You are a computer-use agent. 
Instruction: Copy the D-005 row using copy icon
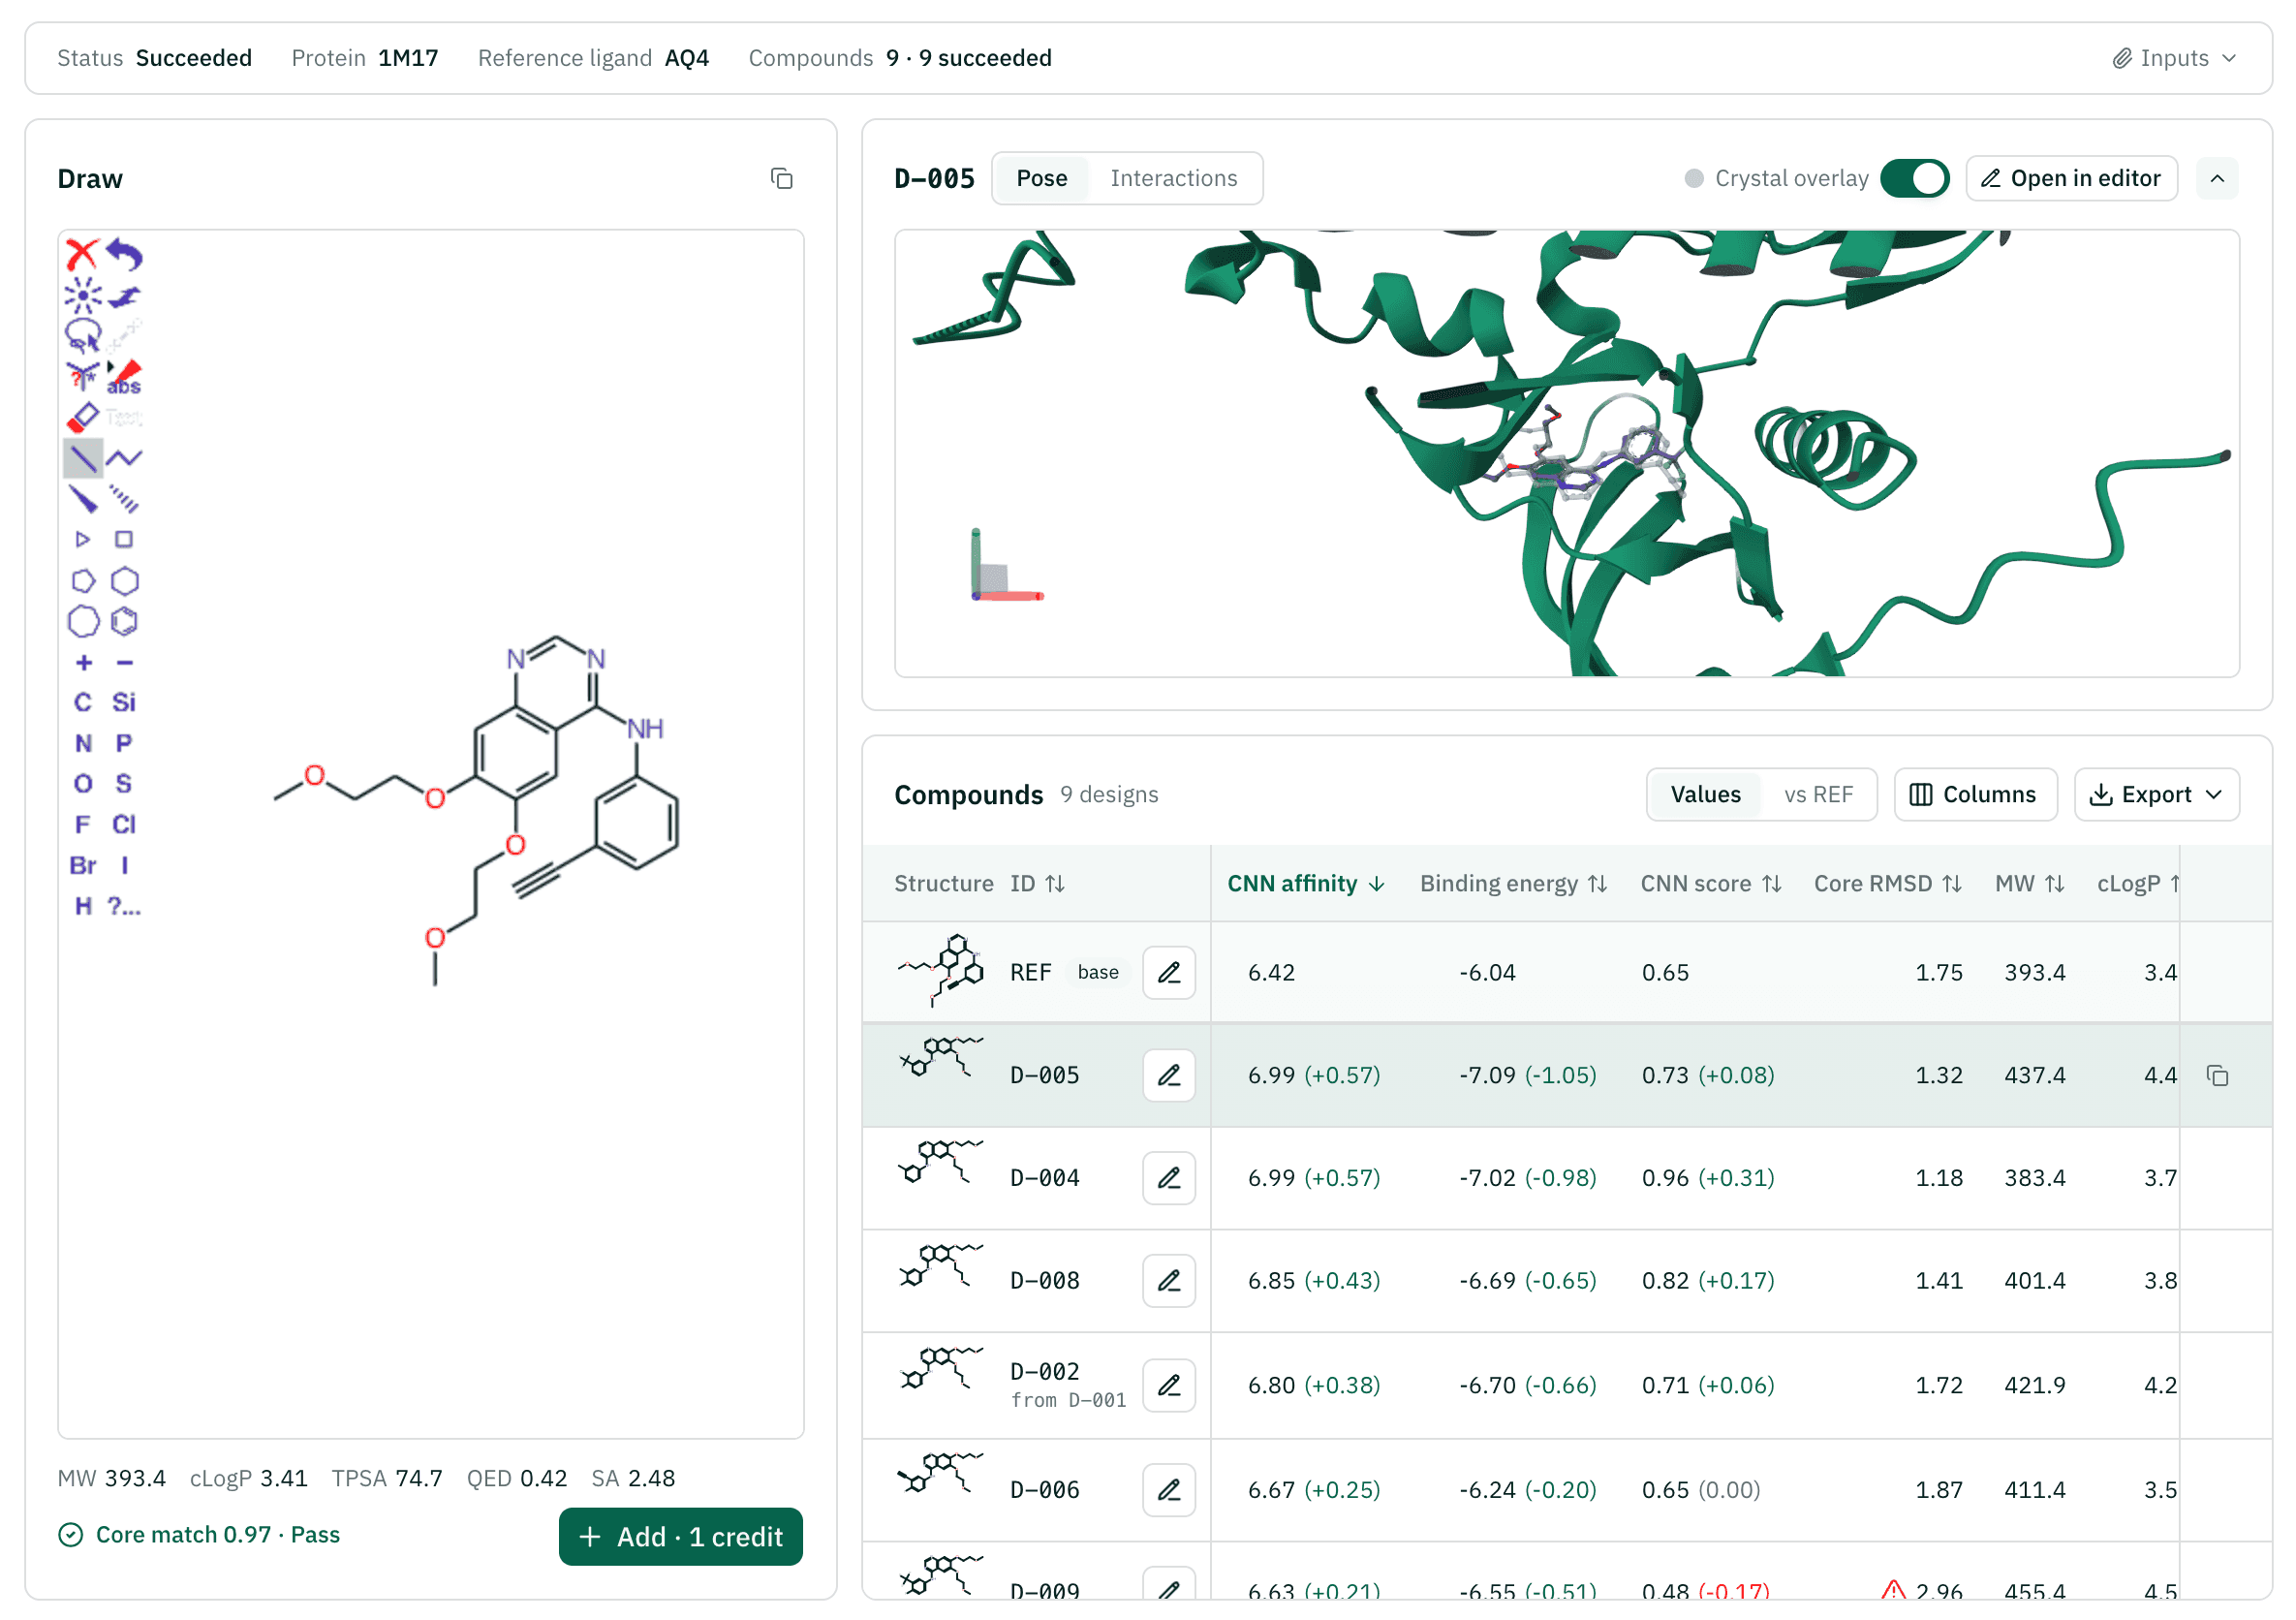[2217, 1076]
